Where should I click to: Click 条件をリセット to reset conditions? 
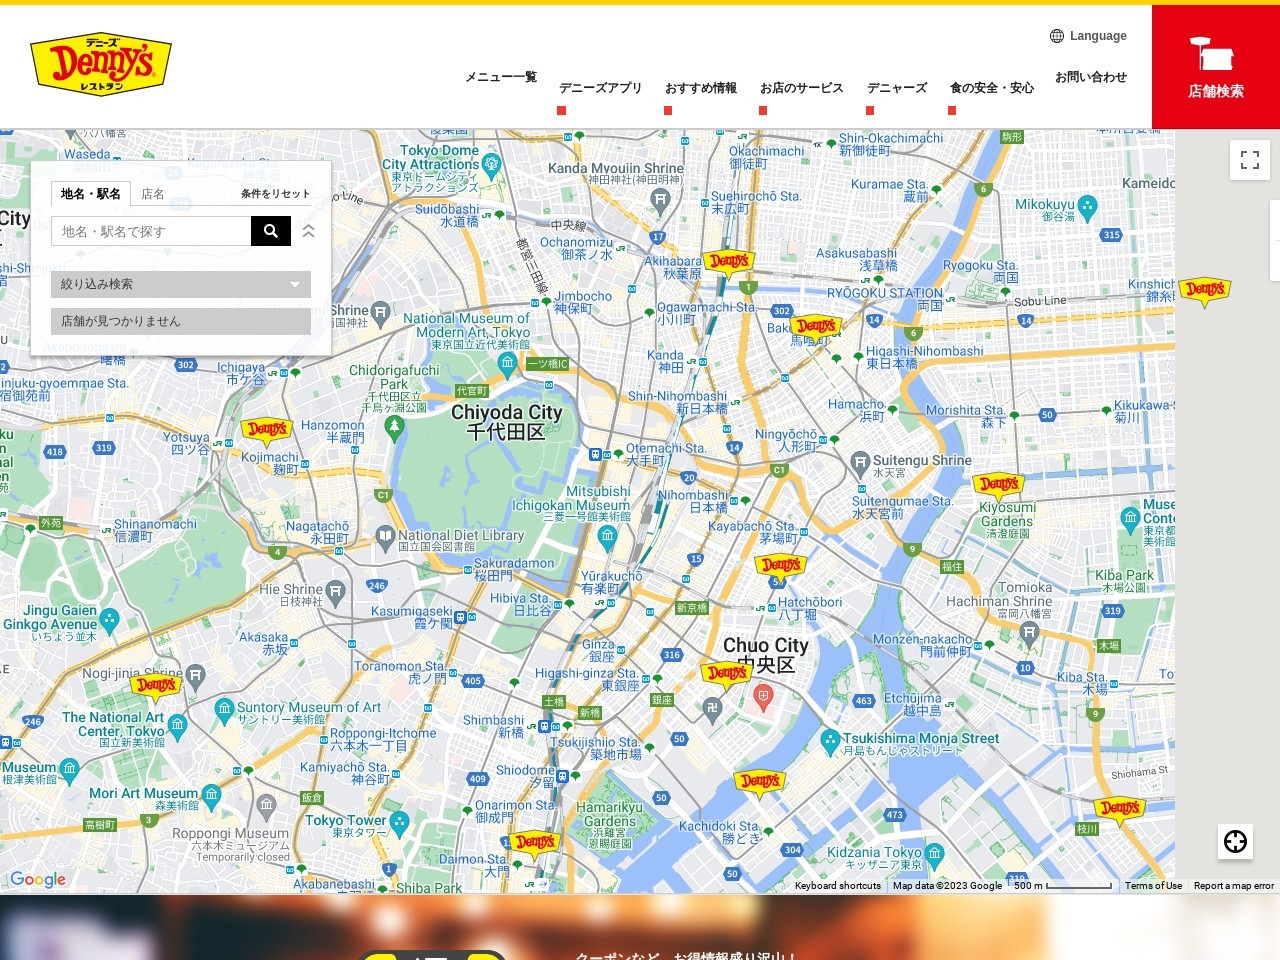click(x=275, y=194)
